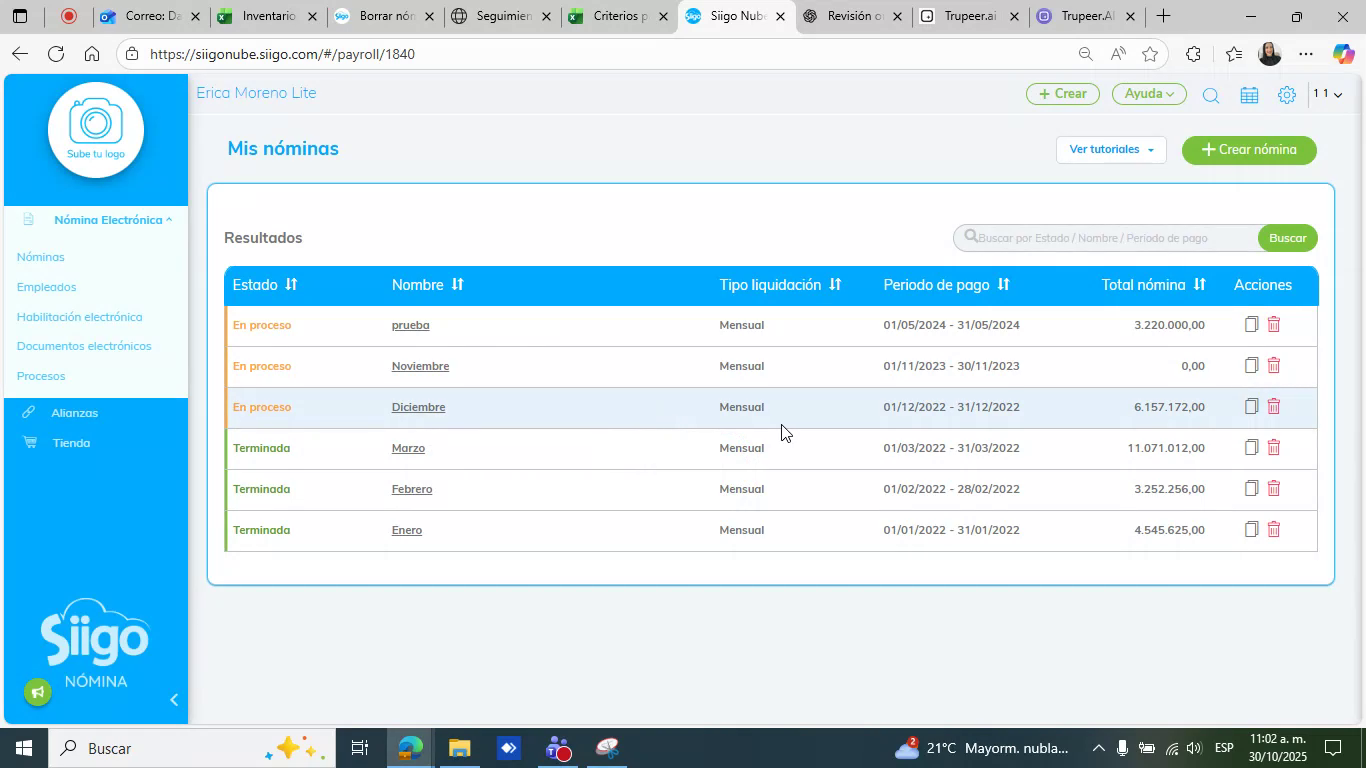This screenshot has width=1366, height=768.
Task: Copy the Marzo payroll
Action: [1251, 447]
